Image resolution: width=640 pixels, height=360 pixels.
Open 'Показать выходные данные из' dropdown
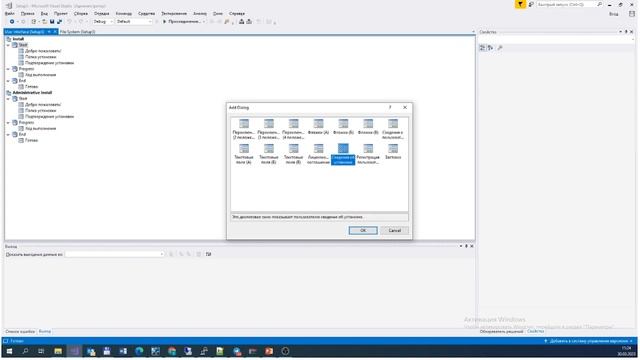[114, 254]
